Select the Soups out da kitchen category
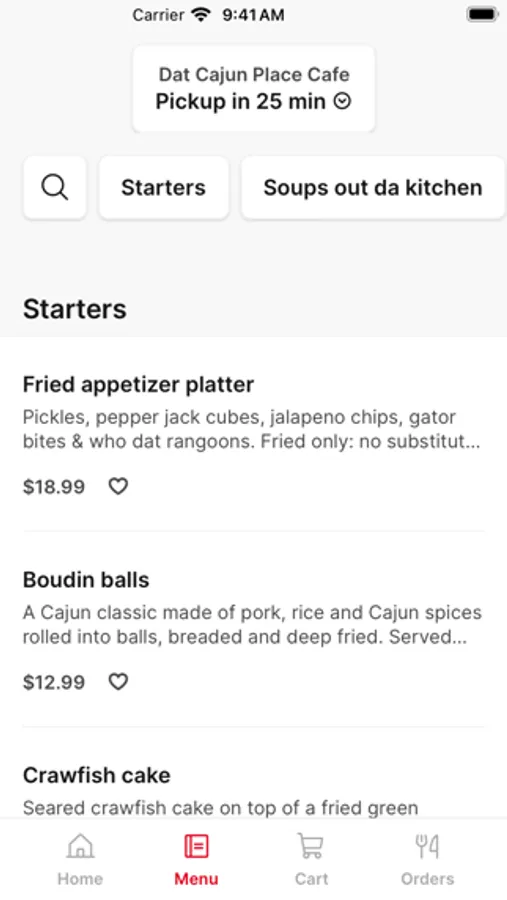The height and width of the screenshot is (900, 507). tap(373, 188)
